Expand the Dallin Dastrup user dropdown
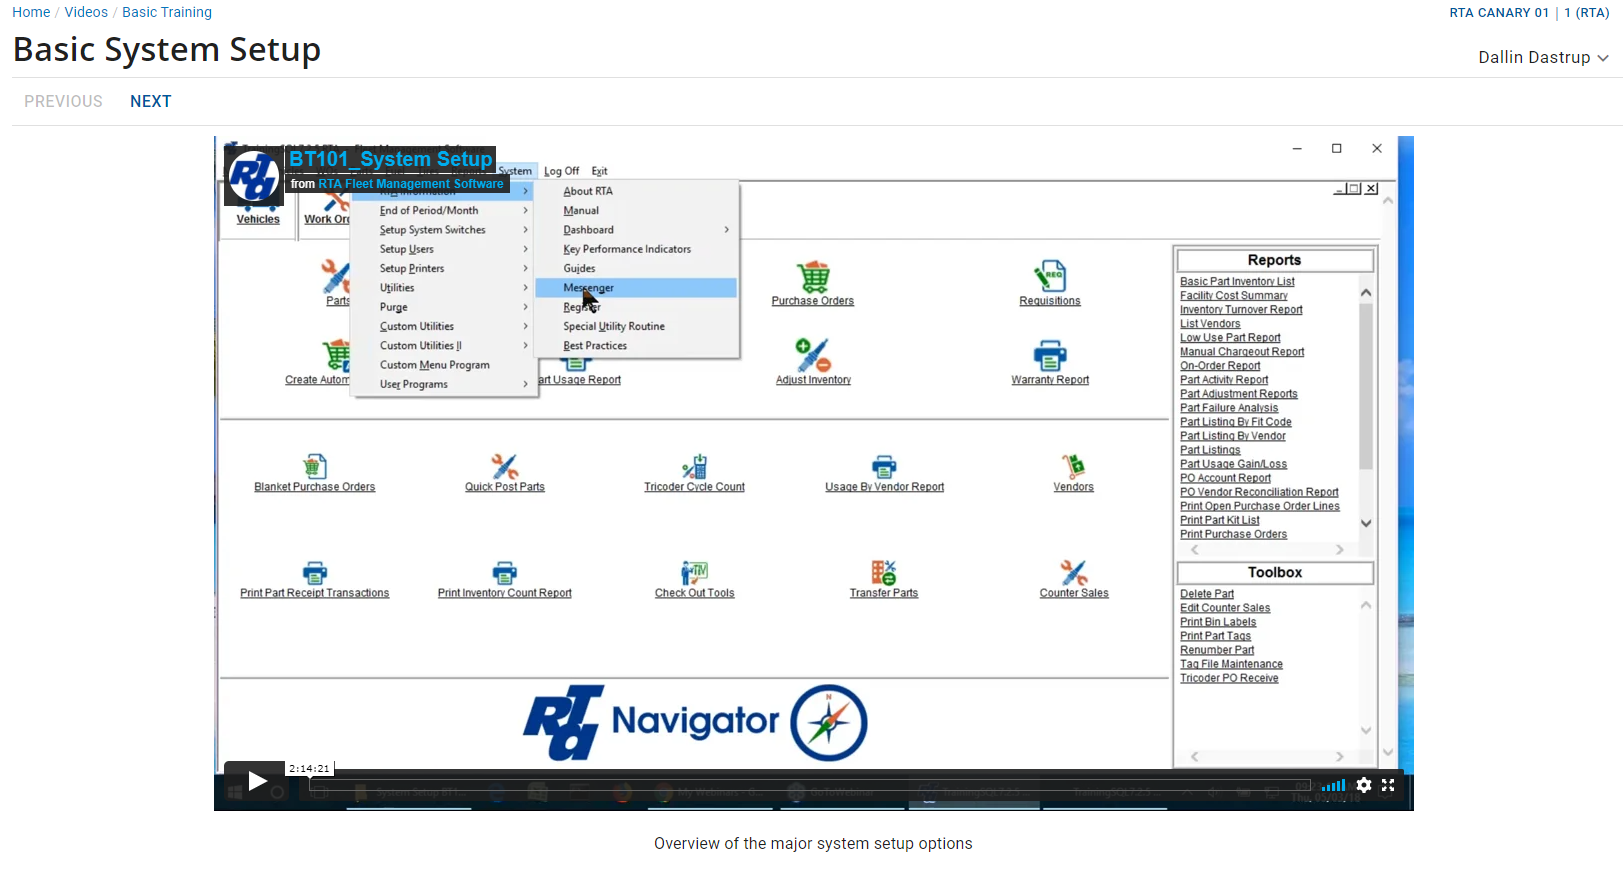The width and height of the screenshot is (1623, 873). (x=1543, y=58)
